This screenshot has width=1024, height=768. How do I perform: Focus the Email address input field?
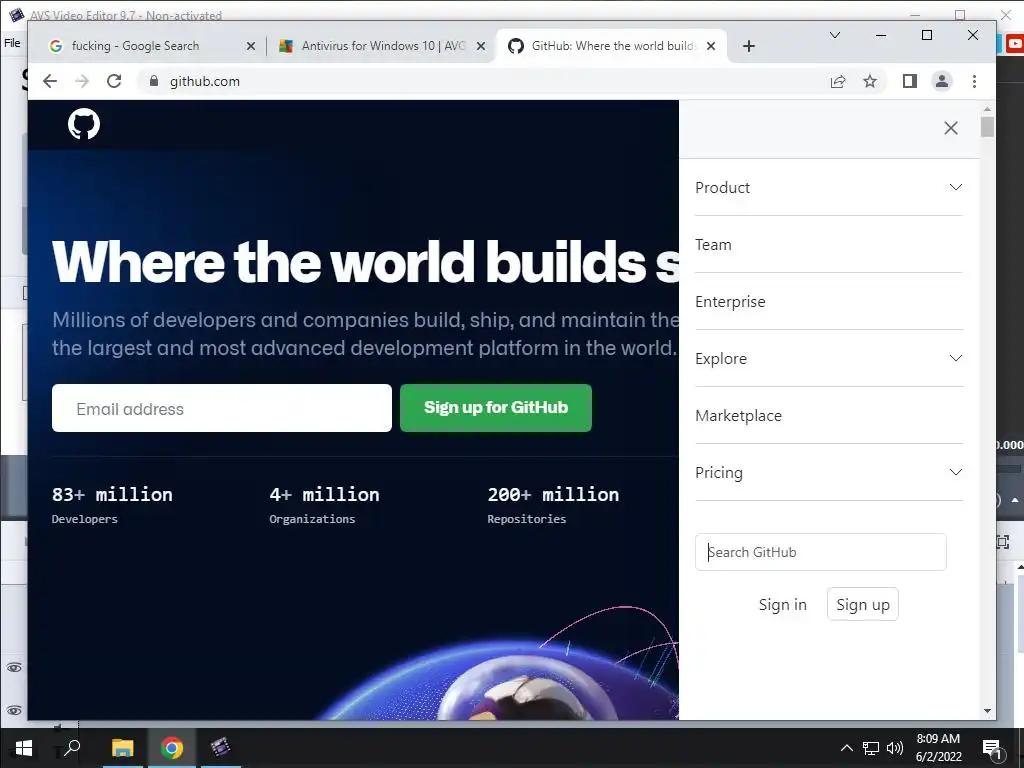(222, 408)
